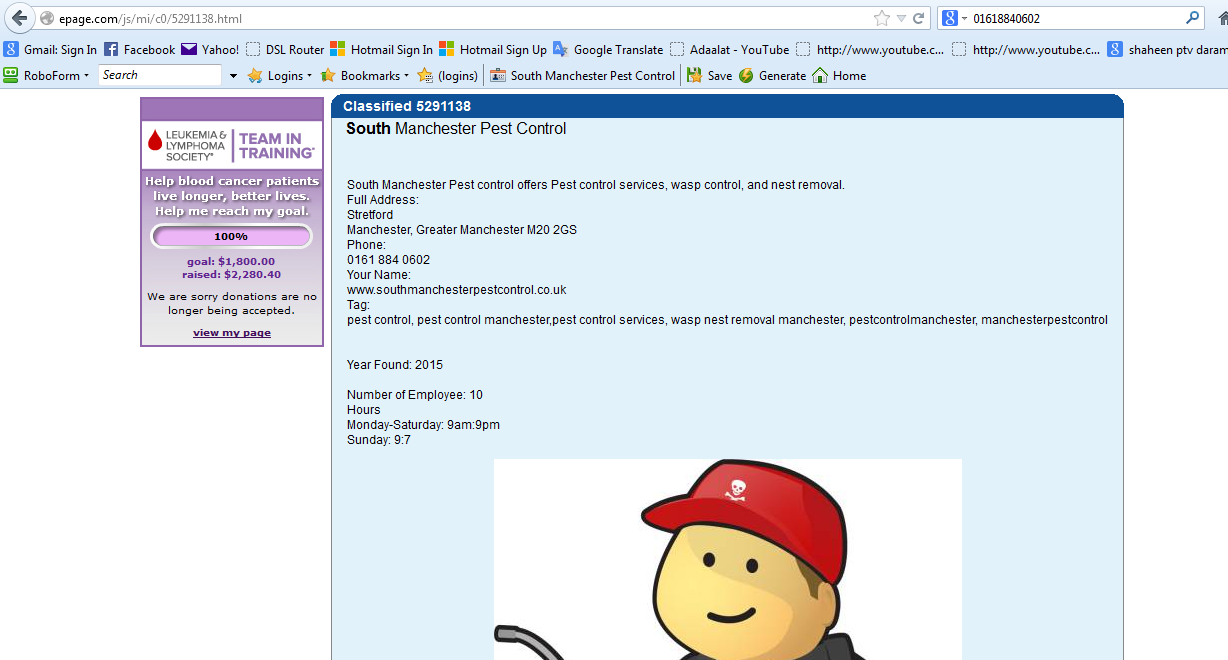Viewport: 1228px width, 660px height.
Task: Click the phone number 0161 884 0602
Action: click(x=388, y=260)
